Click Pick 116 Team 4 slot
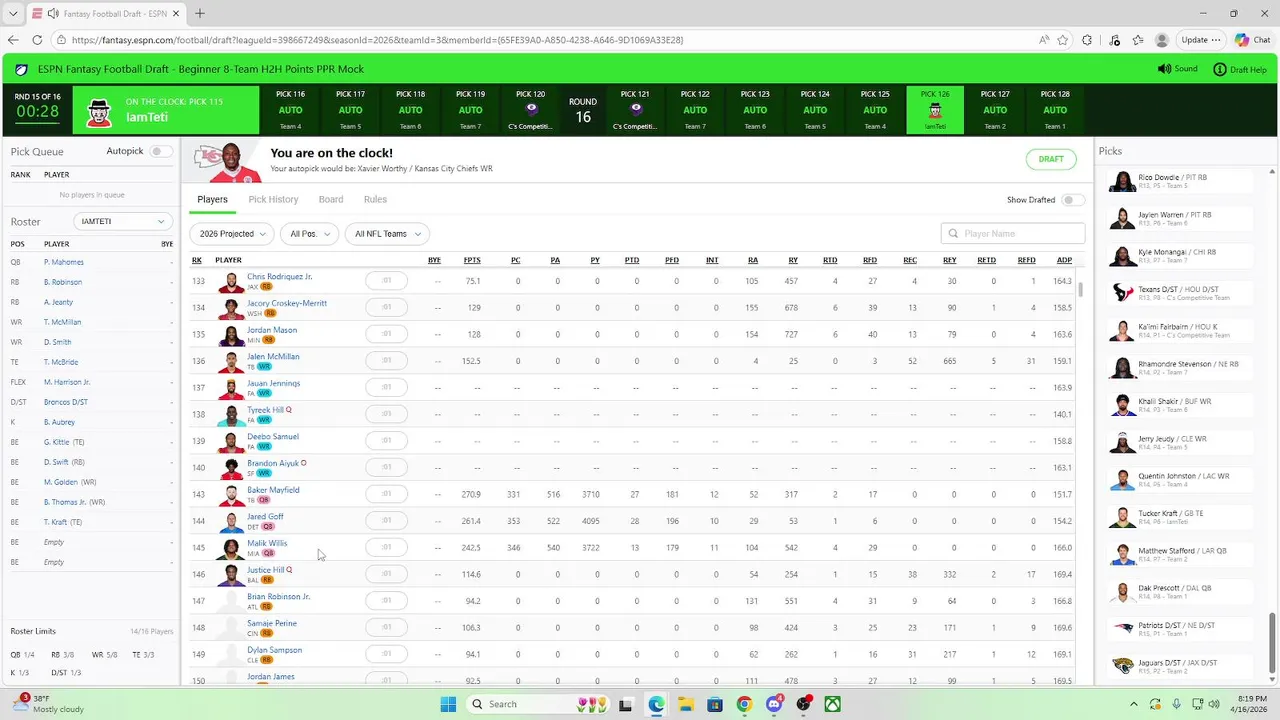Image resolution: width=1280 pixels, height=720 pixels. (290, 110)
